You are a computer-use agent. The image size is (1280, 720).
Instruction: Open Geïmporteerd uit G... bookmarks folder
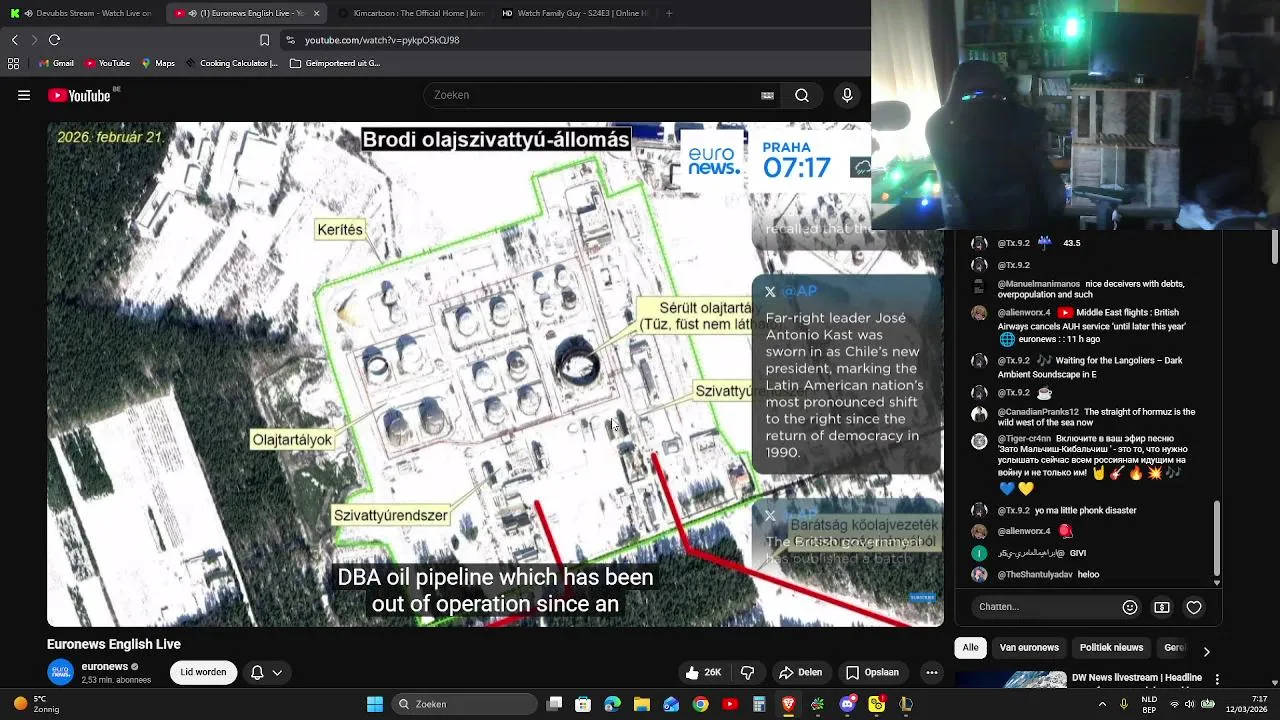coord(336,63)
